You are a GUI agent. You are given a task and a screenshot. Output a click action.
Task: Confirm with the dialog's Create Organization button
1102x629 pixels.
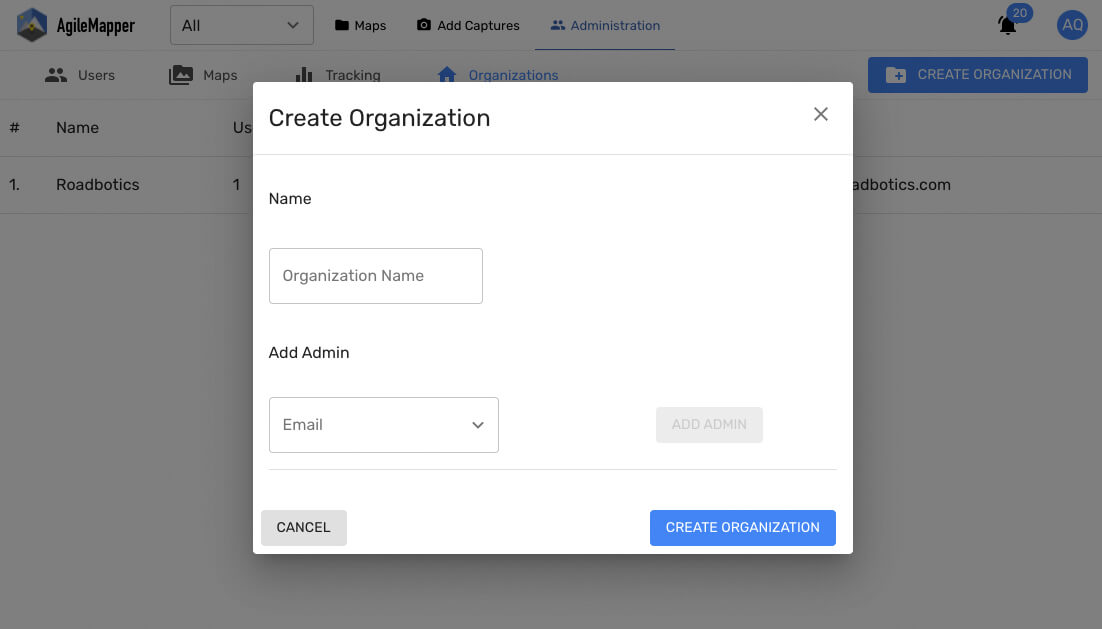pyautogui.click(x=743, y=528)
